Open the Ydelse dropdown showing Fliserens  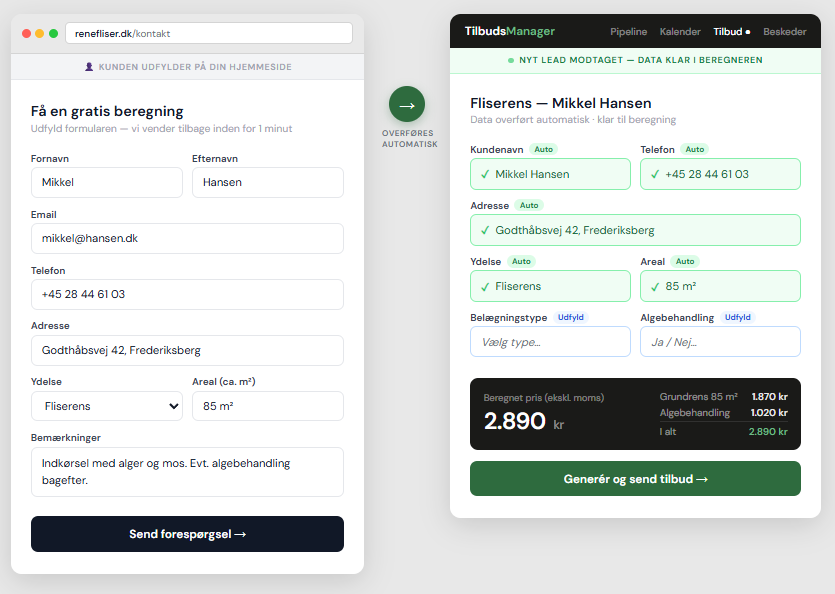point(107,406)
